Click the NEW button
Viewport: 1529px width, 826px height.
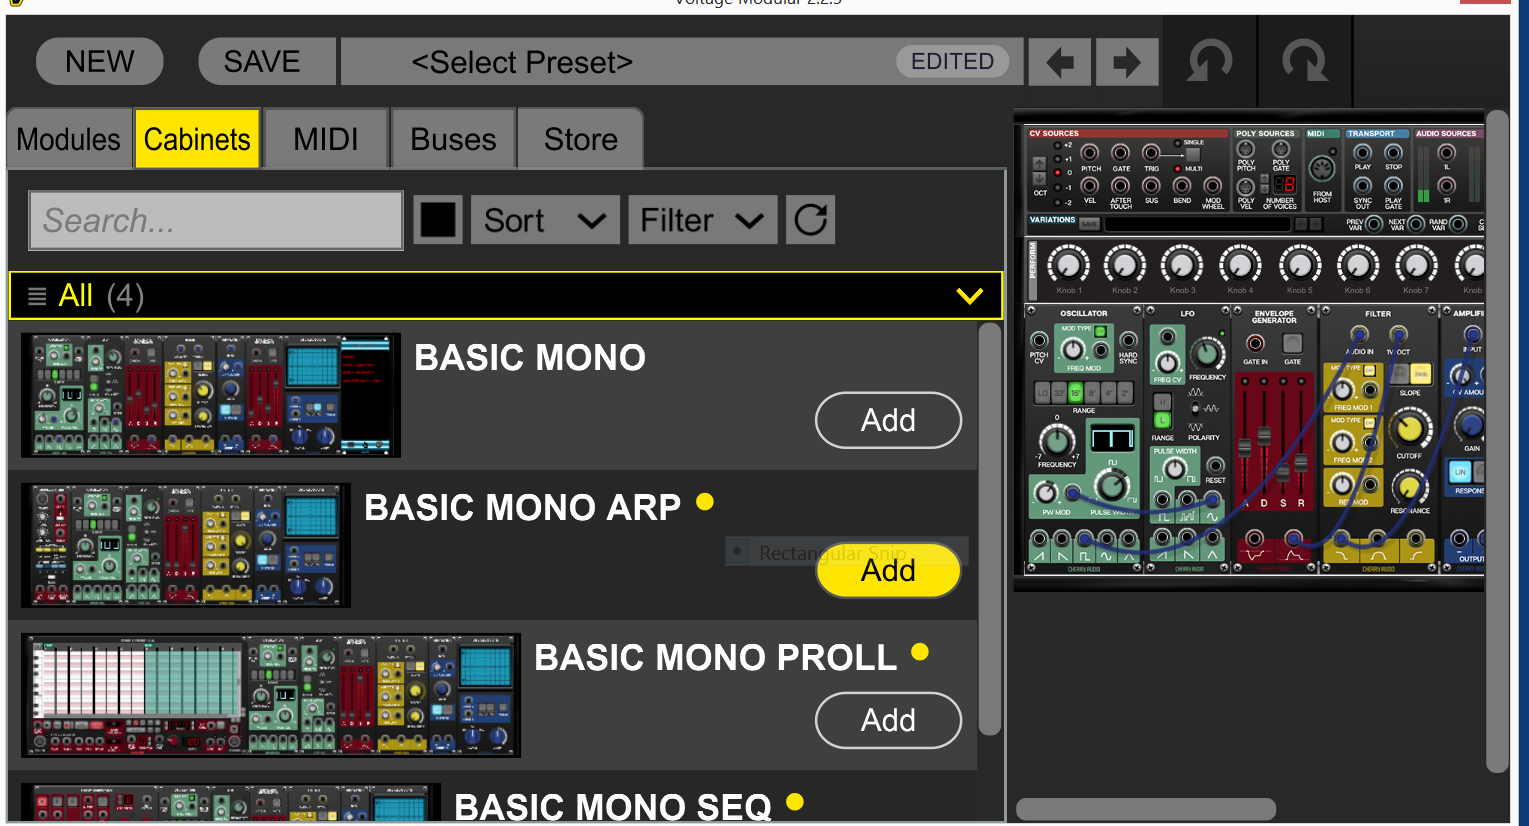point(99,62)
